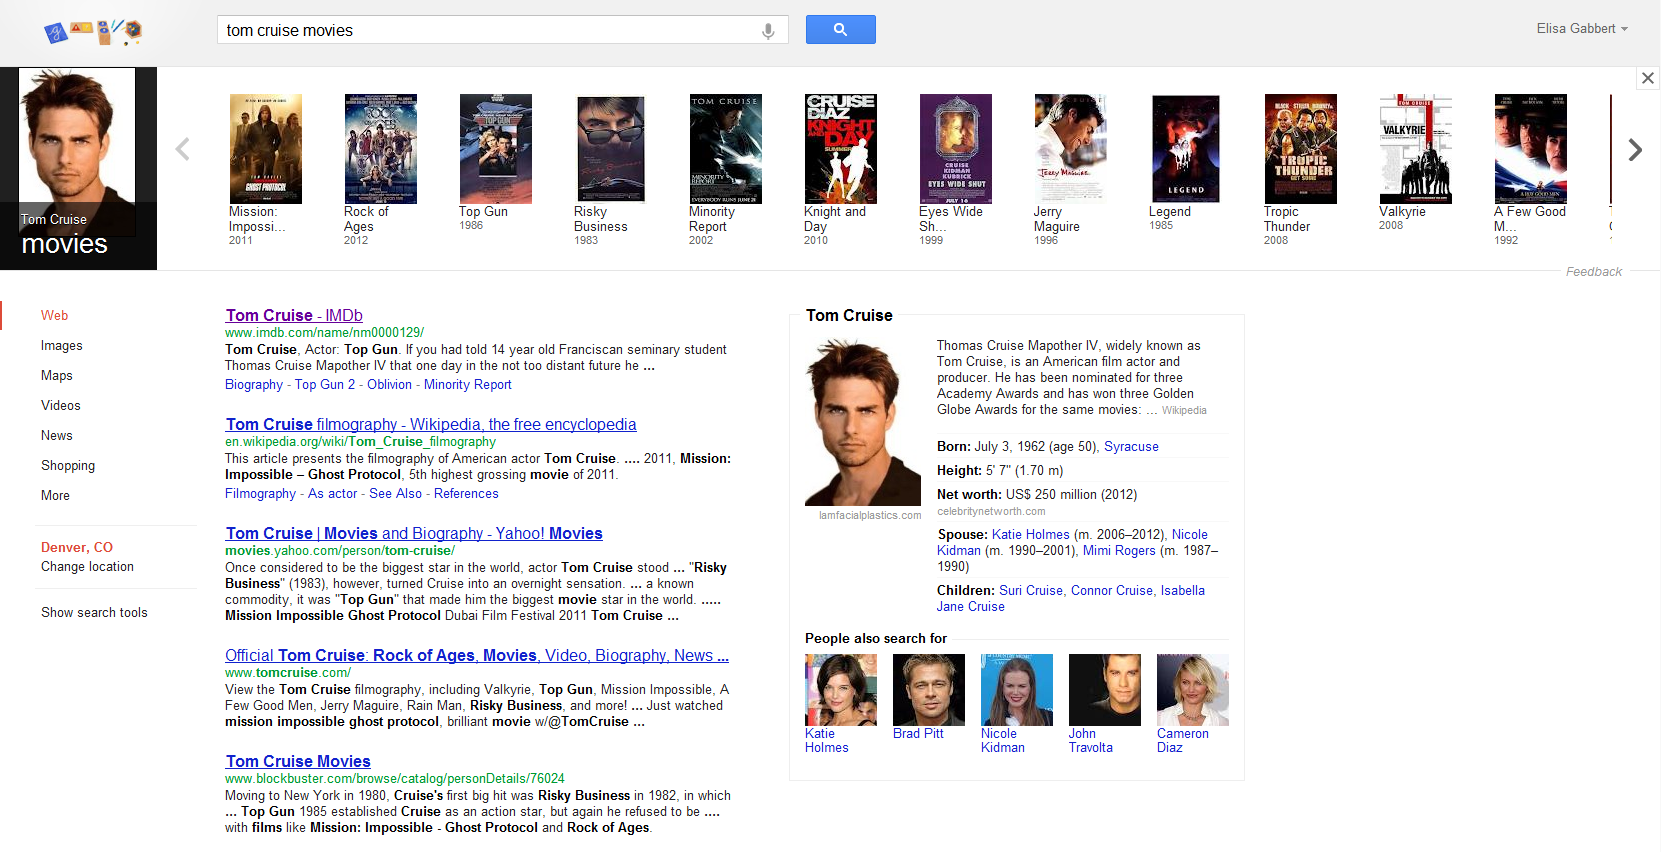Click the Mission: Impossi... title text
Screen dimensions: 1661x852
[257, 219]
